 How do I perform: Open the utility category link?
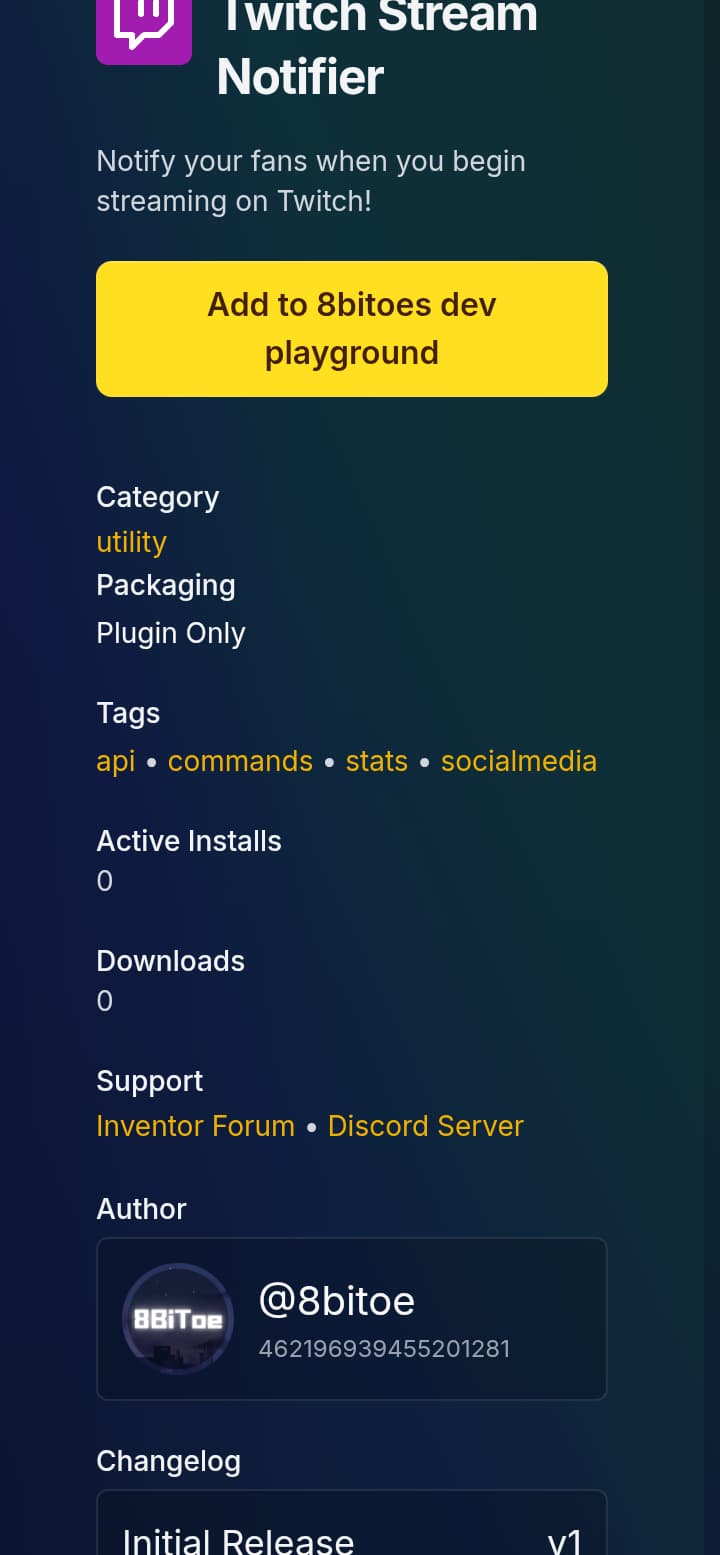[x=131, y=542]
